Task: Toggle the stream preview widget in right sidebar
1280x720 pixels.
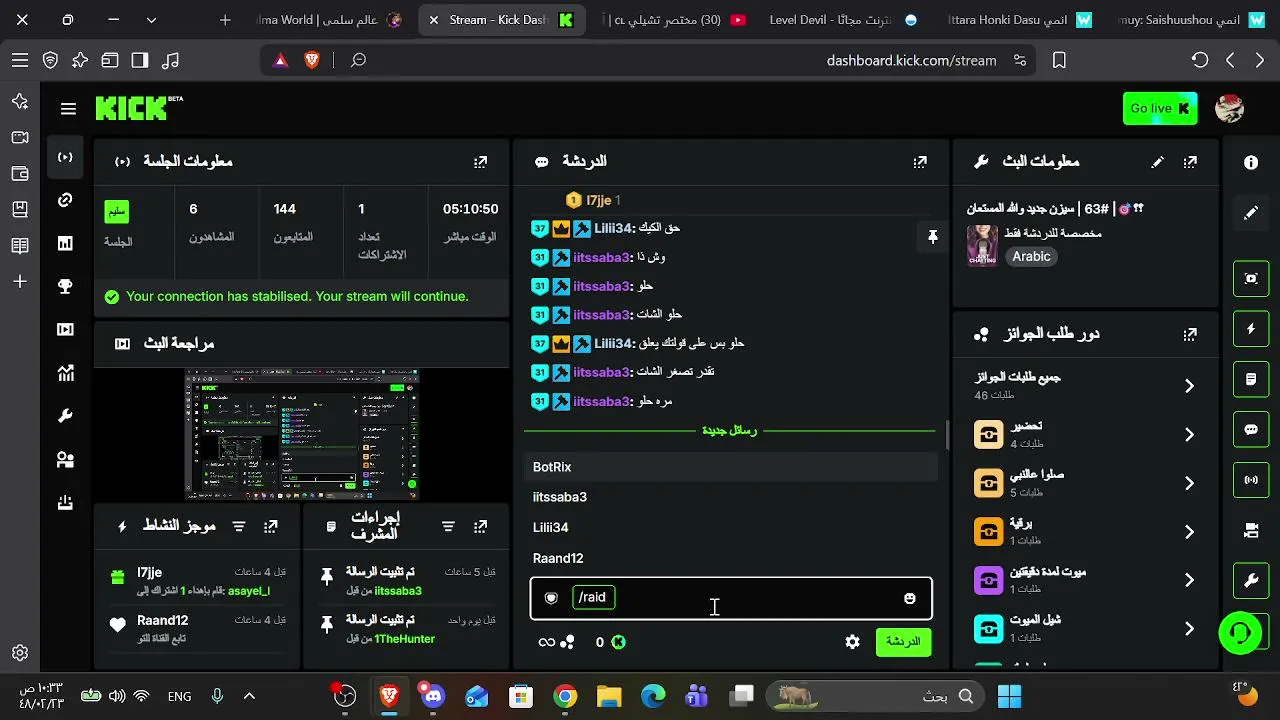Action: tap(1251, 279)
